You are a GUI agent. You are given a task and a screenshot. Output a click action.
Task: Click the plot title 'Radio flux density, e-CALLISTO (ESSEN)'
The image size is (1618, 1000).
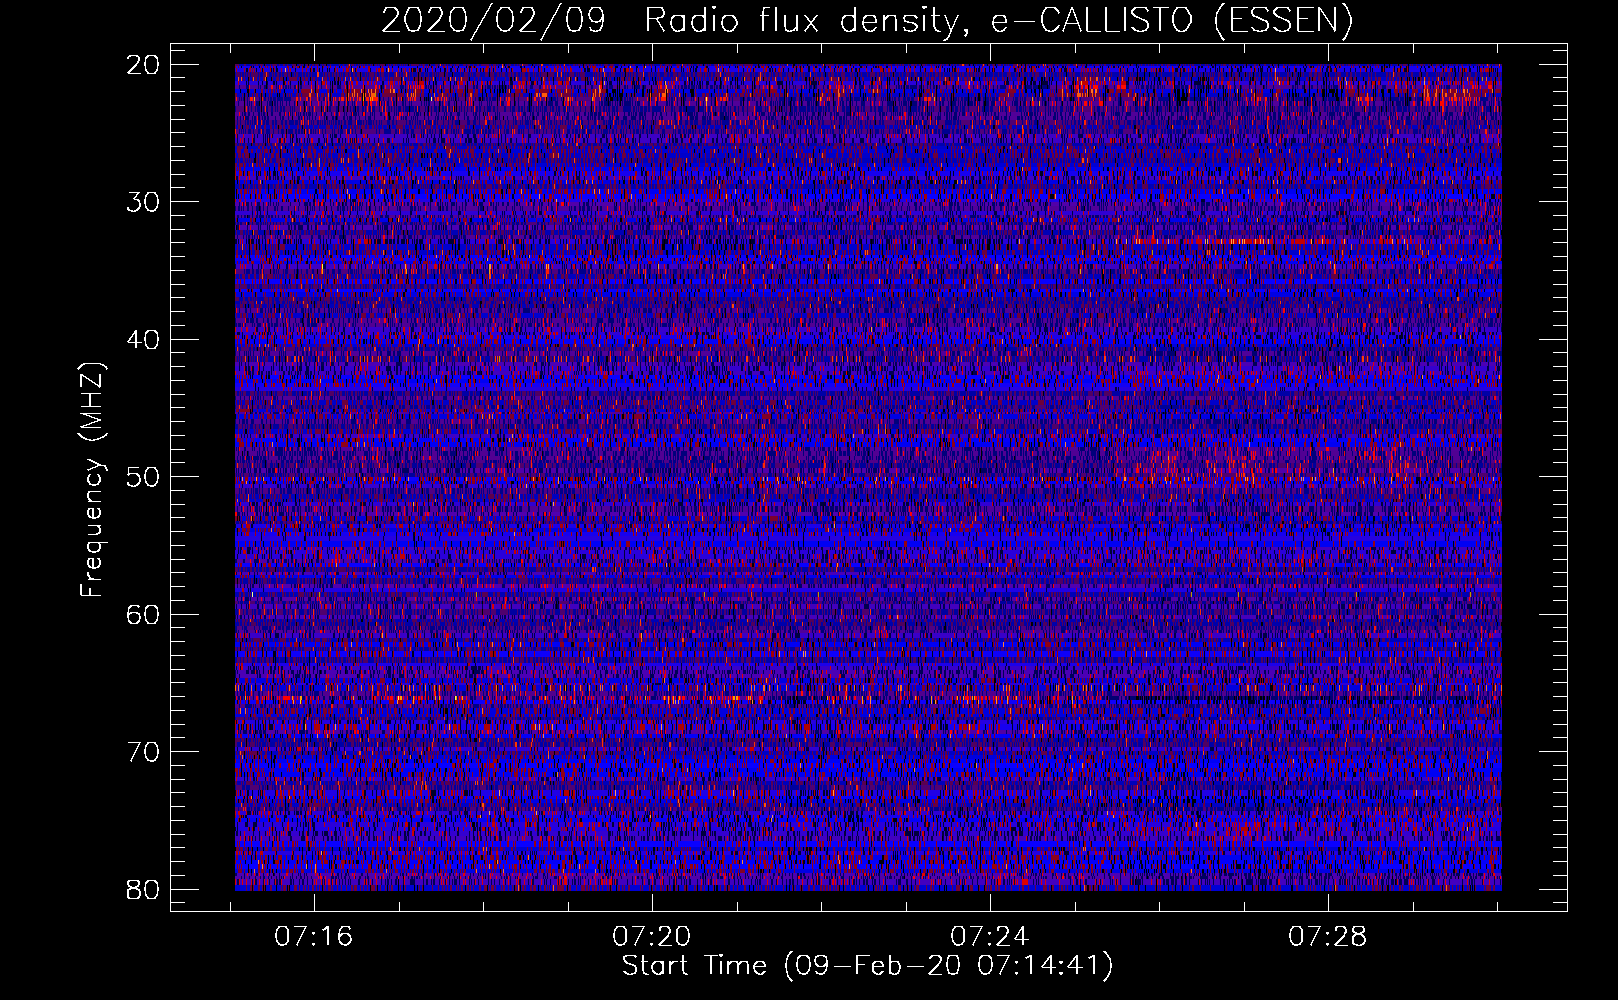(998, 20)
